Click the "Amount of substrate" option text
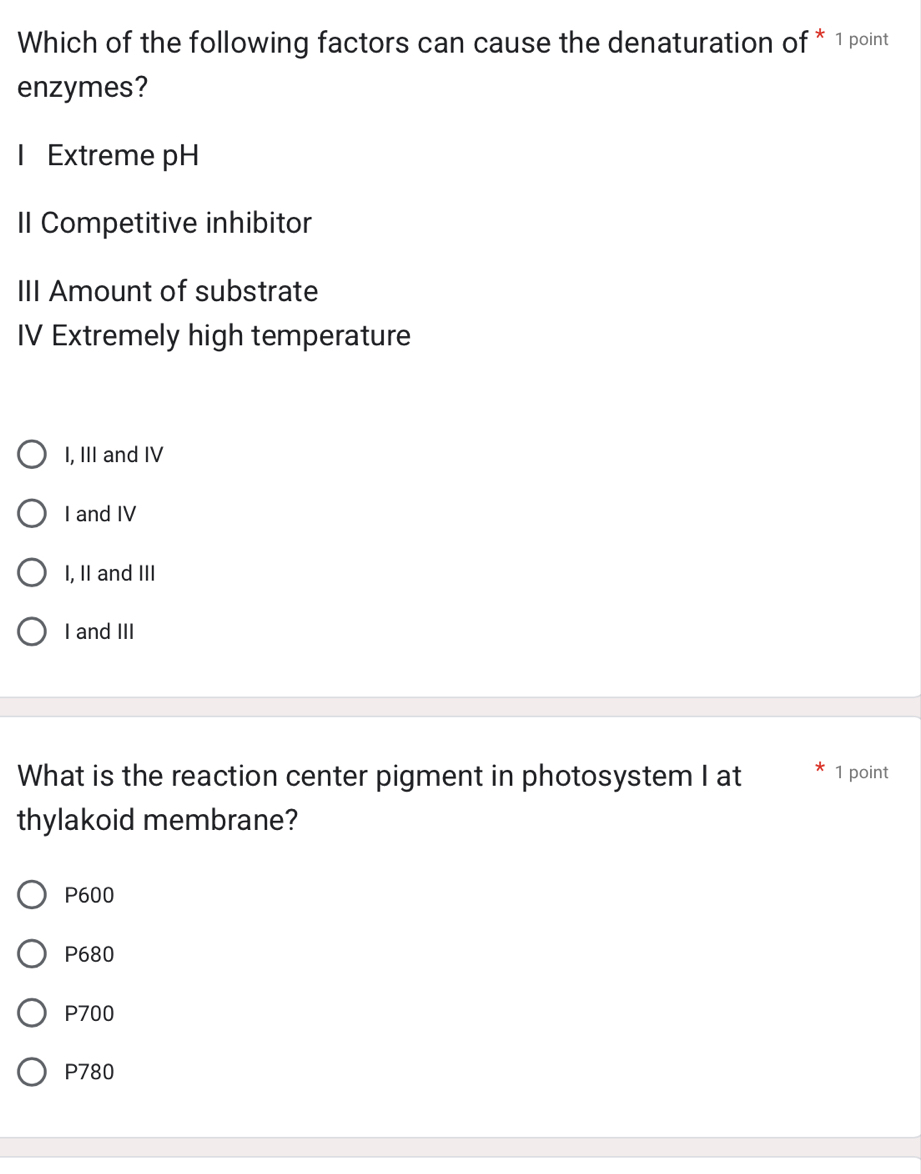 click(166, 291)
